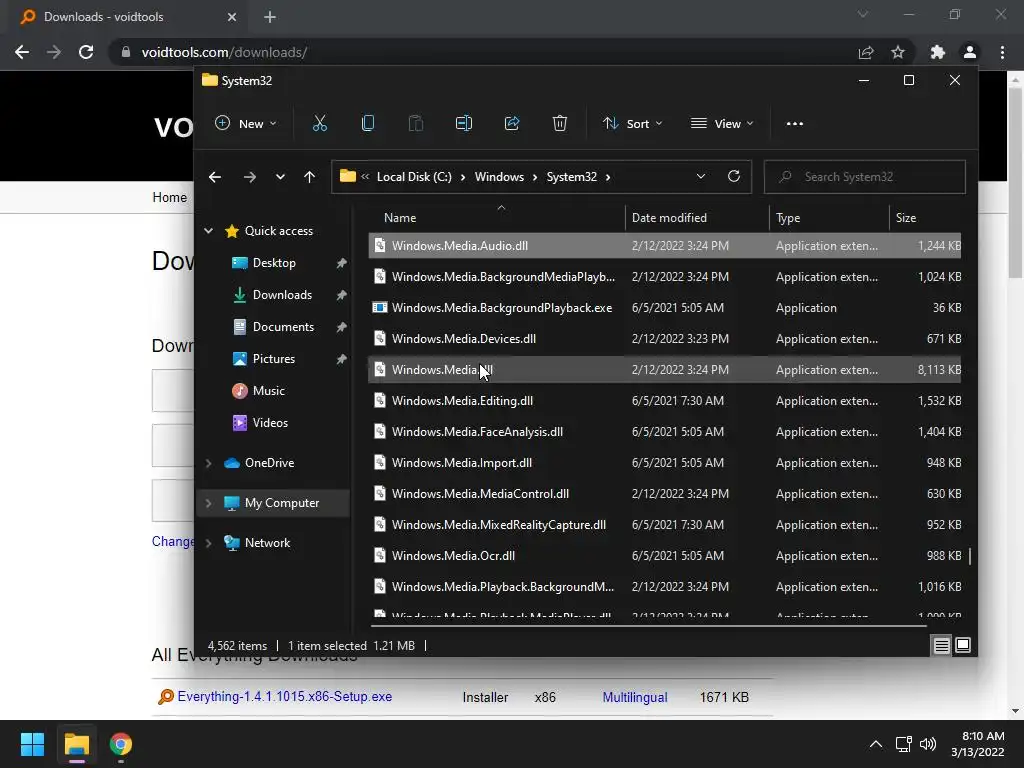Select Windows.Media.Ocr.dll file

click(665, 556)
